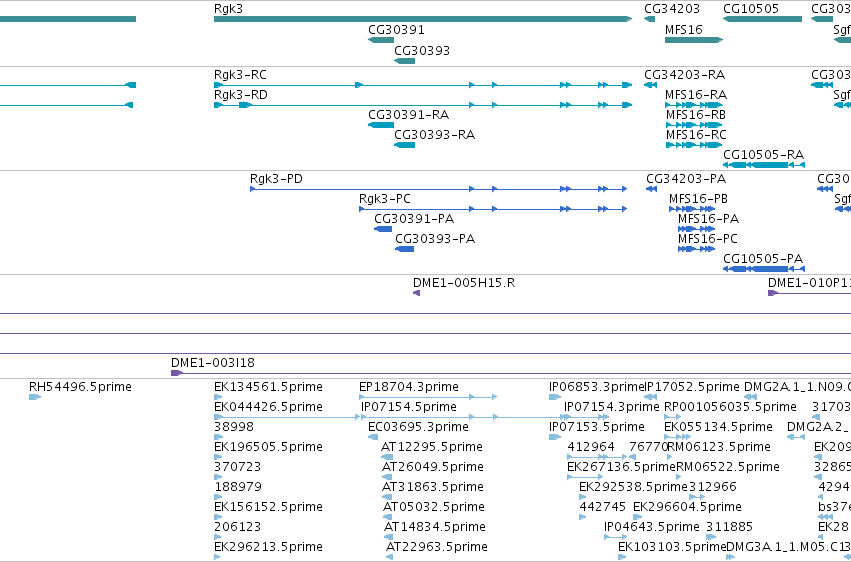Viewport: 851px width, 562px height.
Task: Select the Rgk3 gene label
Action: (228, 9)
